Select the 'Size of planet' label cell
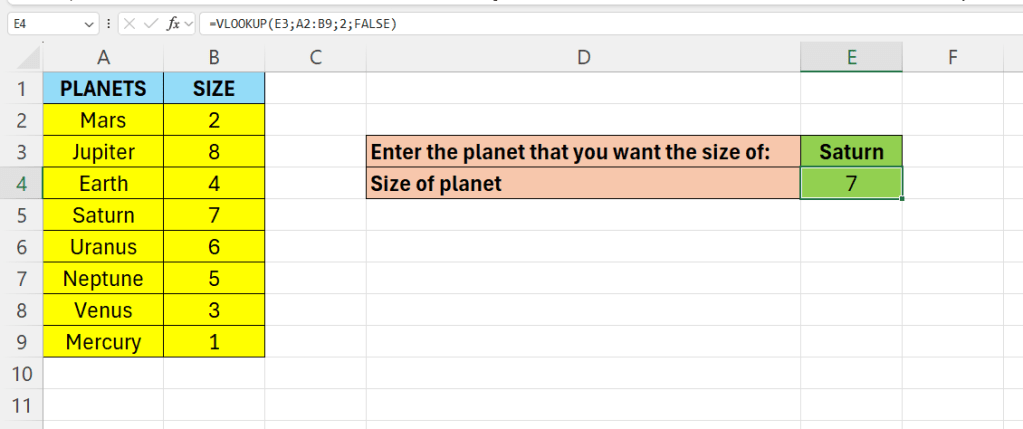 [x=583, y=184]
